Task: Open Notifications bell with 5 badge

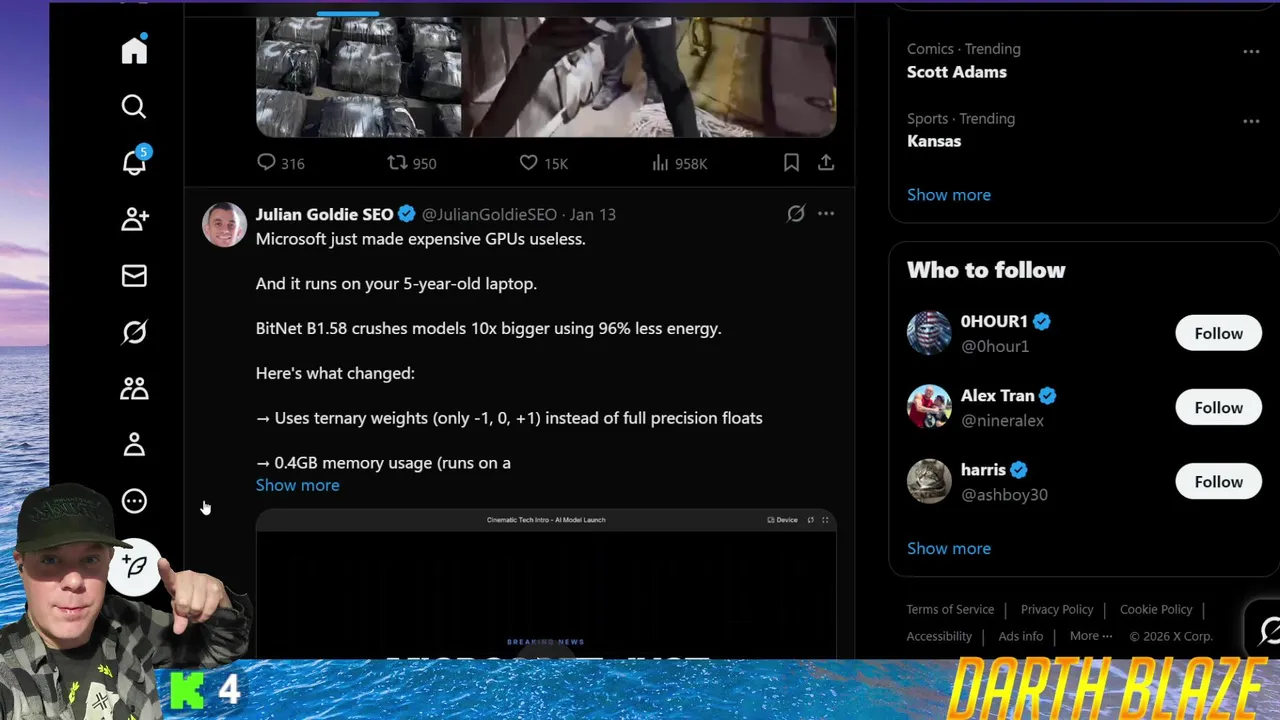Action: tap(134, 162)
